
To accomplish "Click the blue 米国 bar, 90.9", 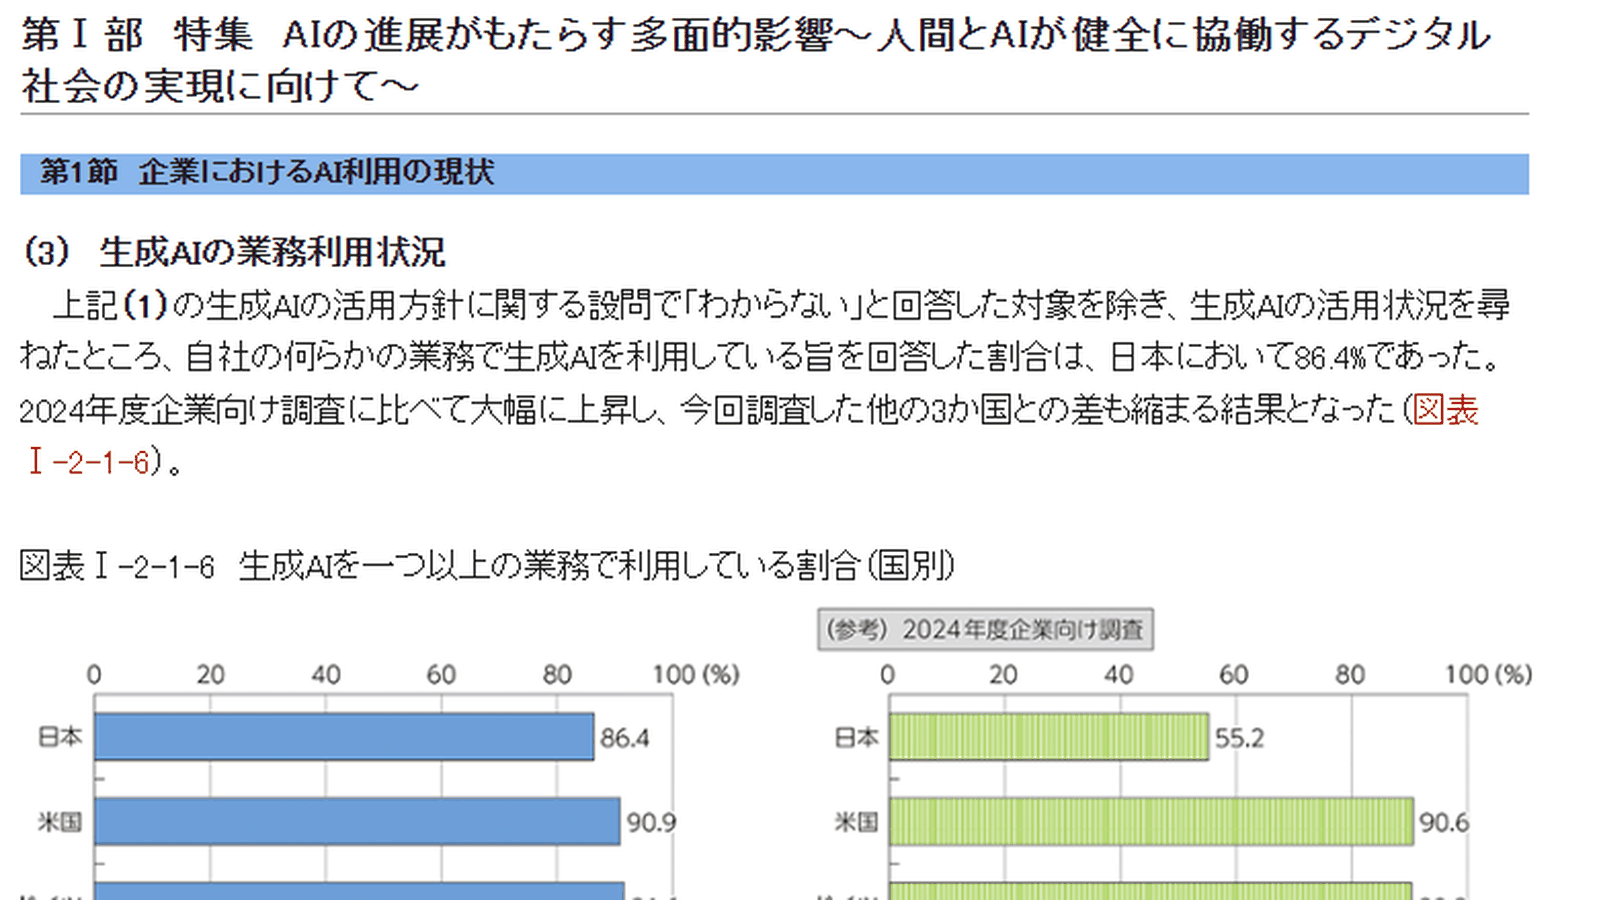I will [357, 822].
